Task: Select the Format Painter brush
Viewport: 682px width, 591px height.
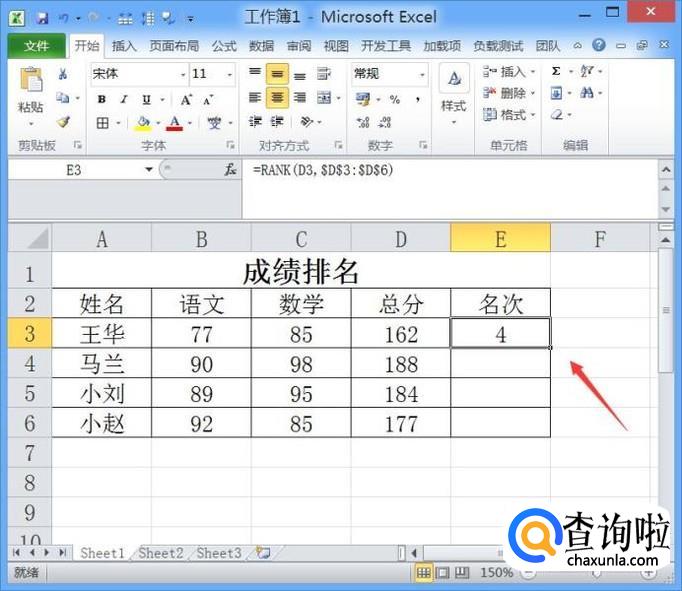Action: 64,122
